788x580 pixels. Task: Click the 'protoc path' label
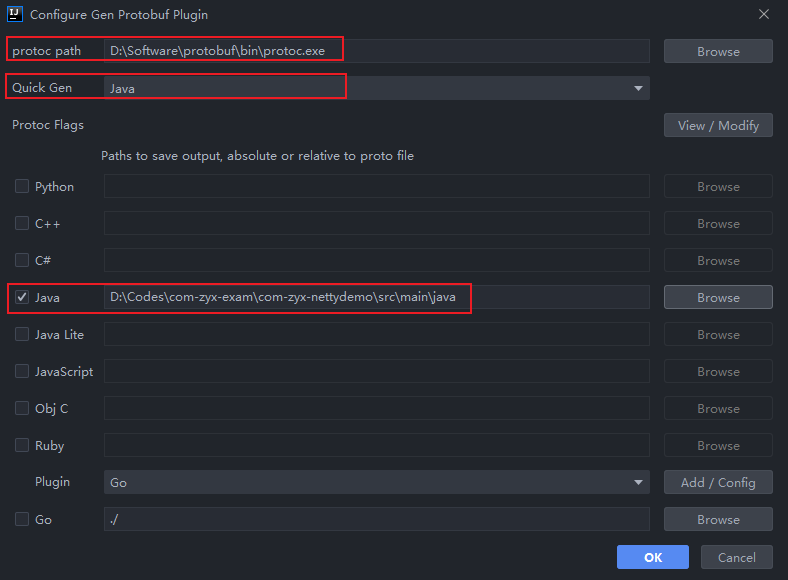(46, 51)
